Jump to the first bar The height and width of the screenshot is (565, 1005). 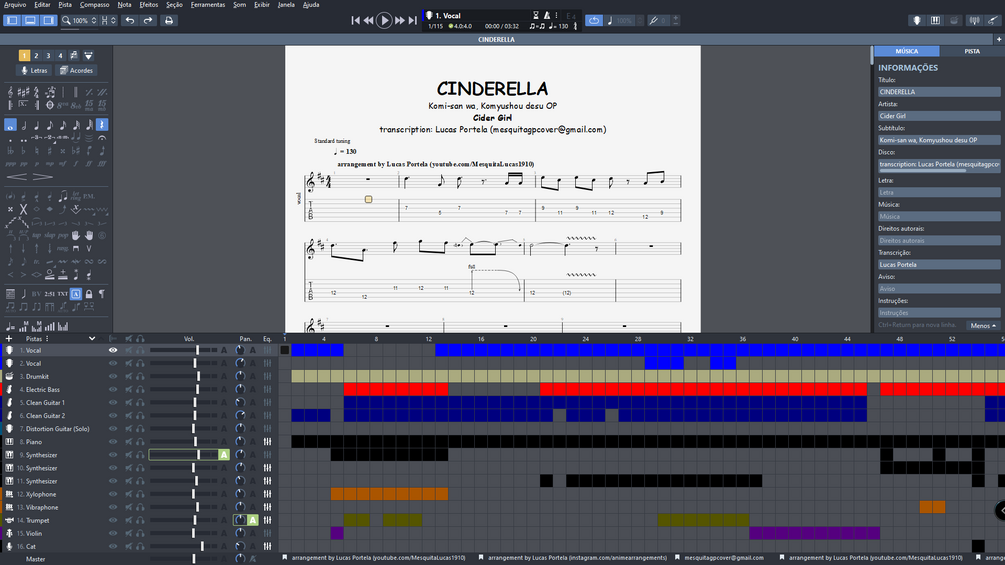[355, 20]
